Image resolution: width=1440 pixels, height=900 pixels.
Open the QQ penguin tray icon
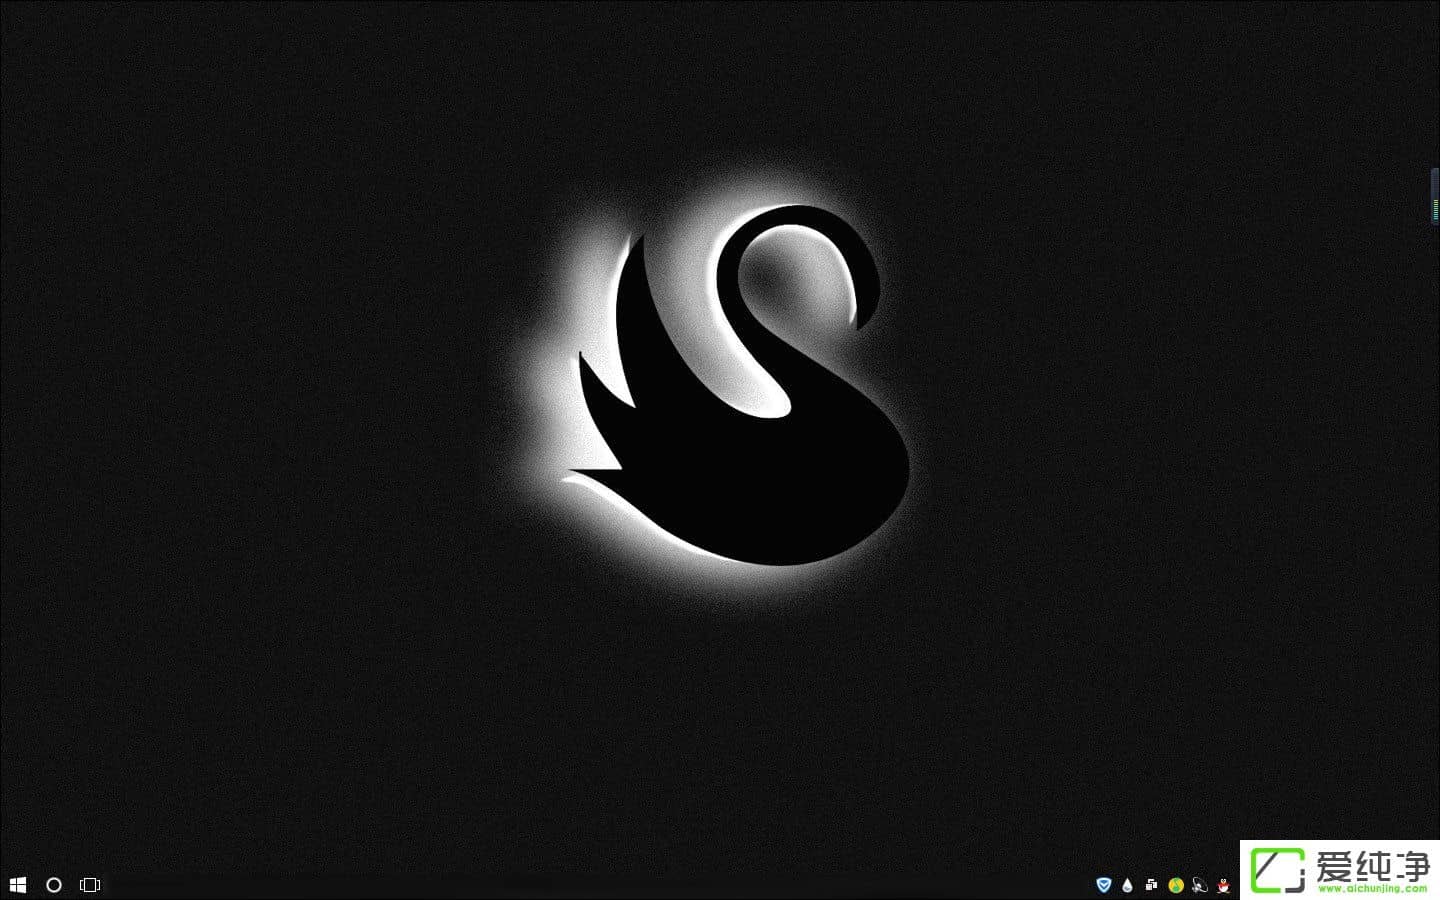pyautogui.click(x=1224, y=885)
